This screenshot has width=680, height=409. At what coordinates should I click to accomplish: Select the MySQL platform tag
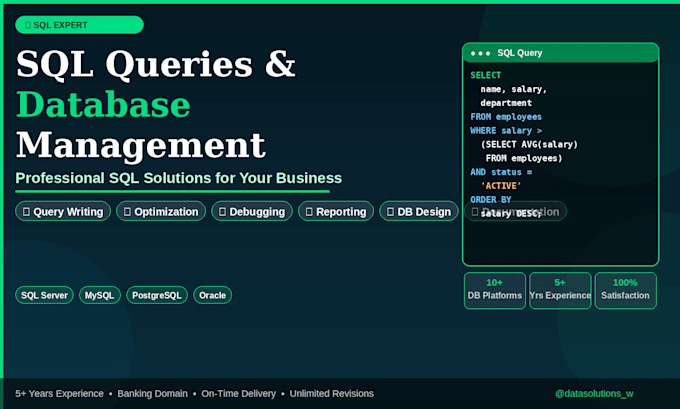click(99, 295)
